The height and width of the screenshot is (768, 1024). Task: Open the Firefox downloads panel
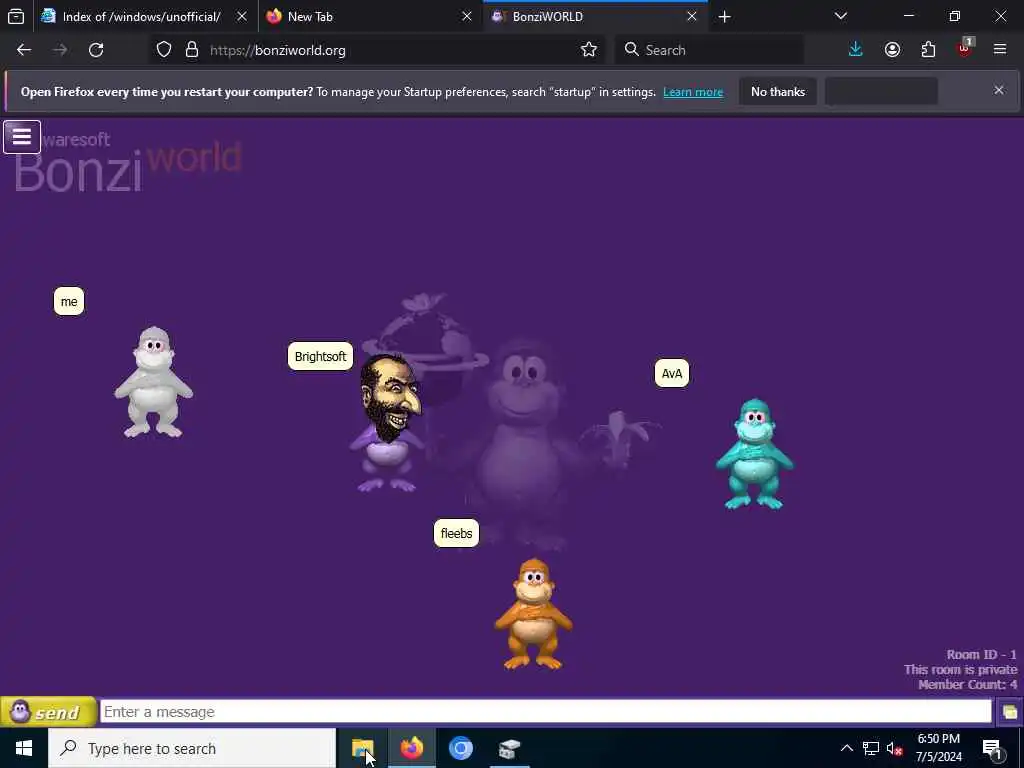click(856, 50)
